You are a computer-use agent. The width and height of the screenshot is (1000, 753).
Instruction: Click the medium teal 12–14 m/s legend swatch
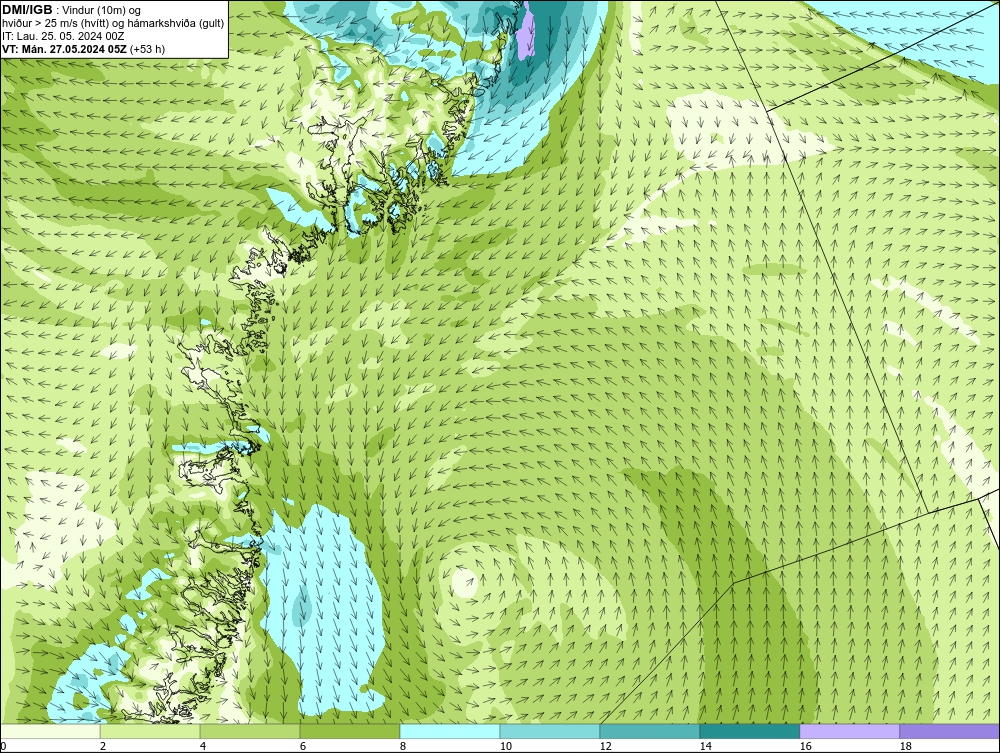(x=649, y=731)
